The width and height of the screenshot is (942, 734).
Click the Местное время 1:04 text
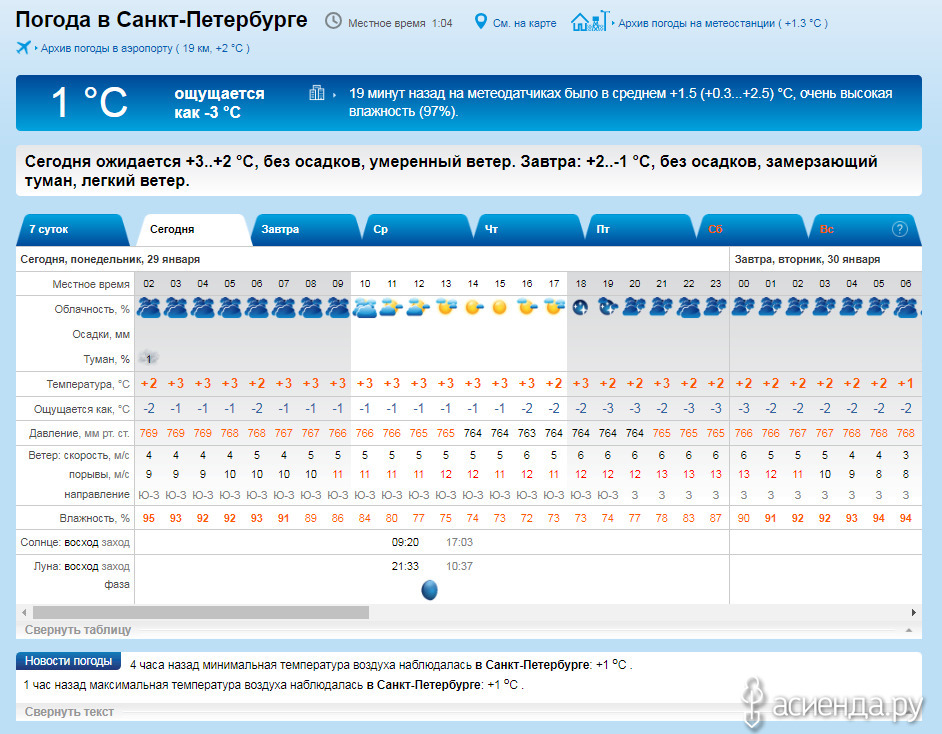400,23
